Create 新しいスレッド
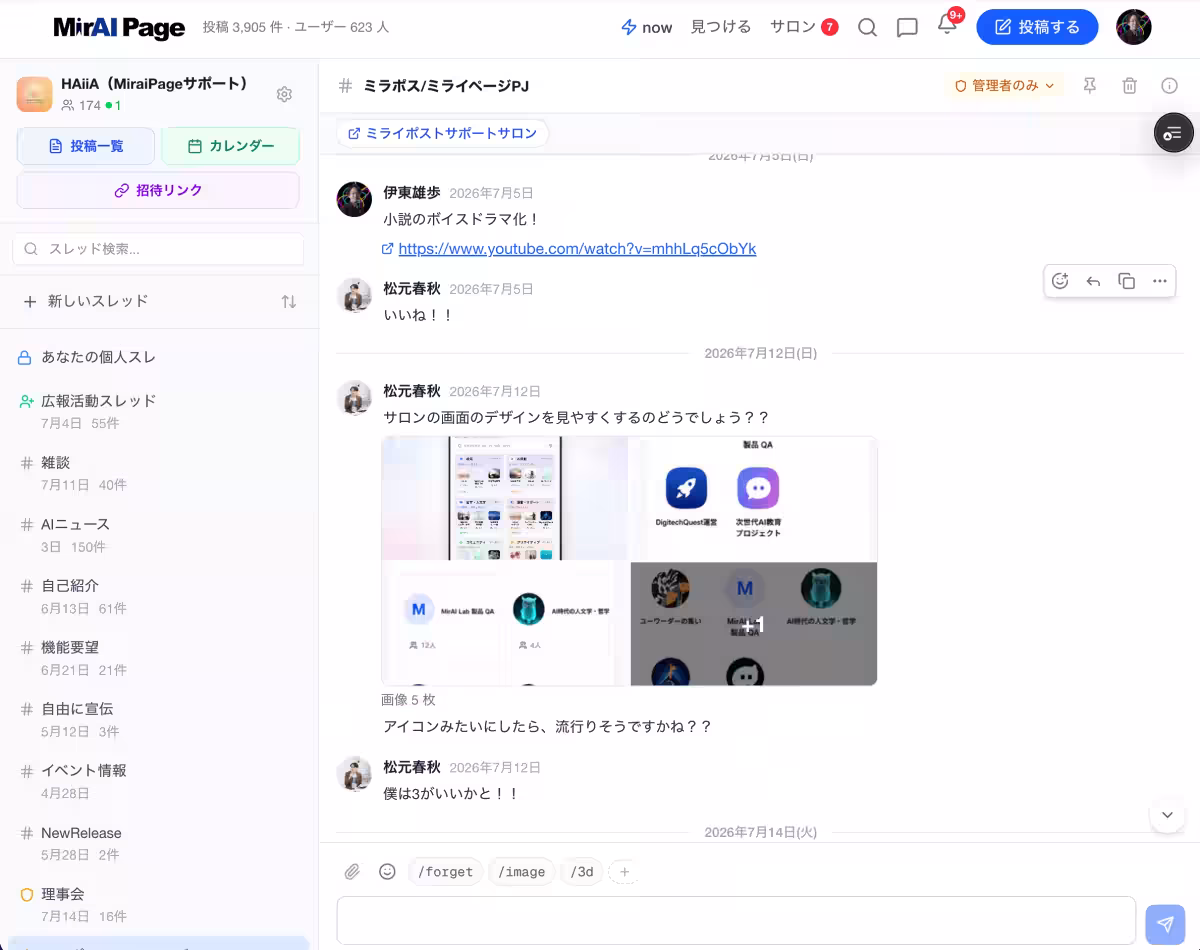 pyautogui.click(x=86, y=301)
